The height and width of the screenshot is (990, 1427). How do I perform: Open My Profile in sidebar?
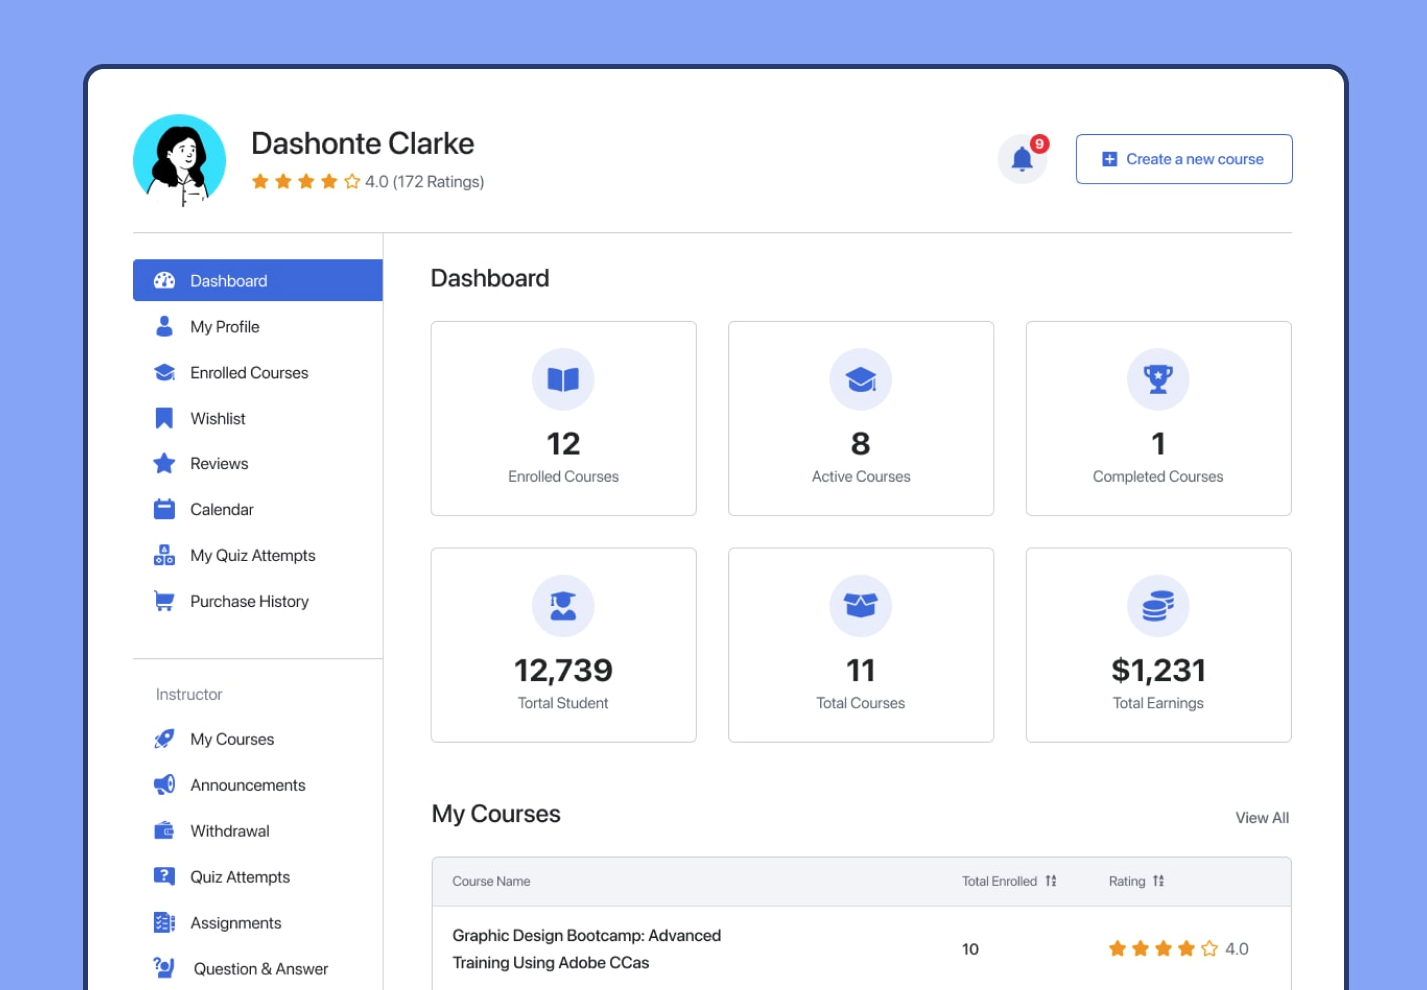click(225, 327)
